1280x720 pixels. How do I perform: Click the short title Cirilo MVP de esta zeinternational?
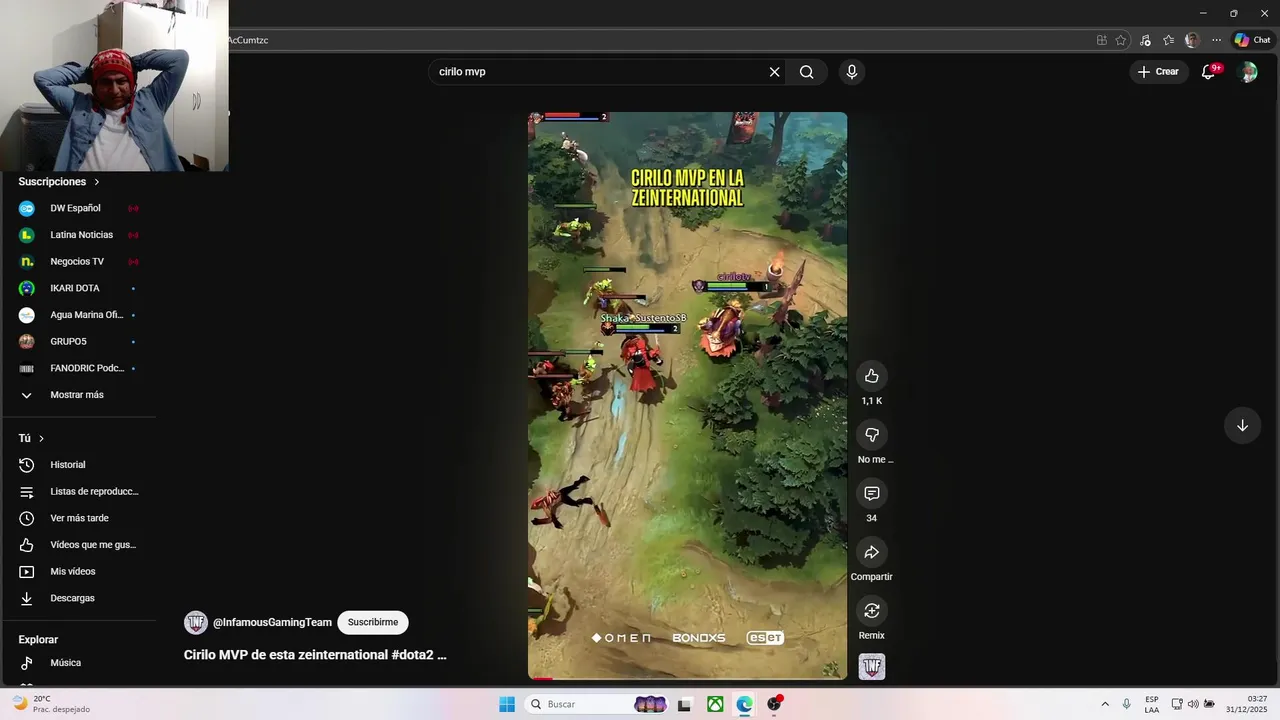pyautogui.click(x=315, y=655)
